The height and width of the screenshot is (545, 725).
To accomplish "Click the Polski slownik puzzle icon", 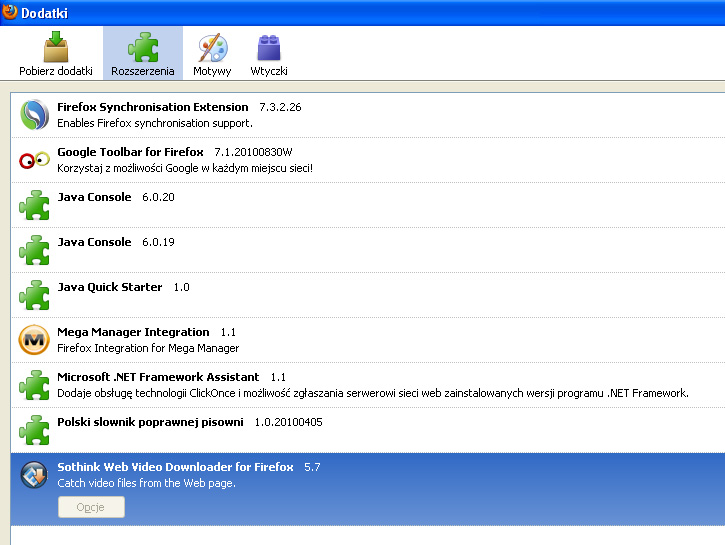I will click(35, 430).
